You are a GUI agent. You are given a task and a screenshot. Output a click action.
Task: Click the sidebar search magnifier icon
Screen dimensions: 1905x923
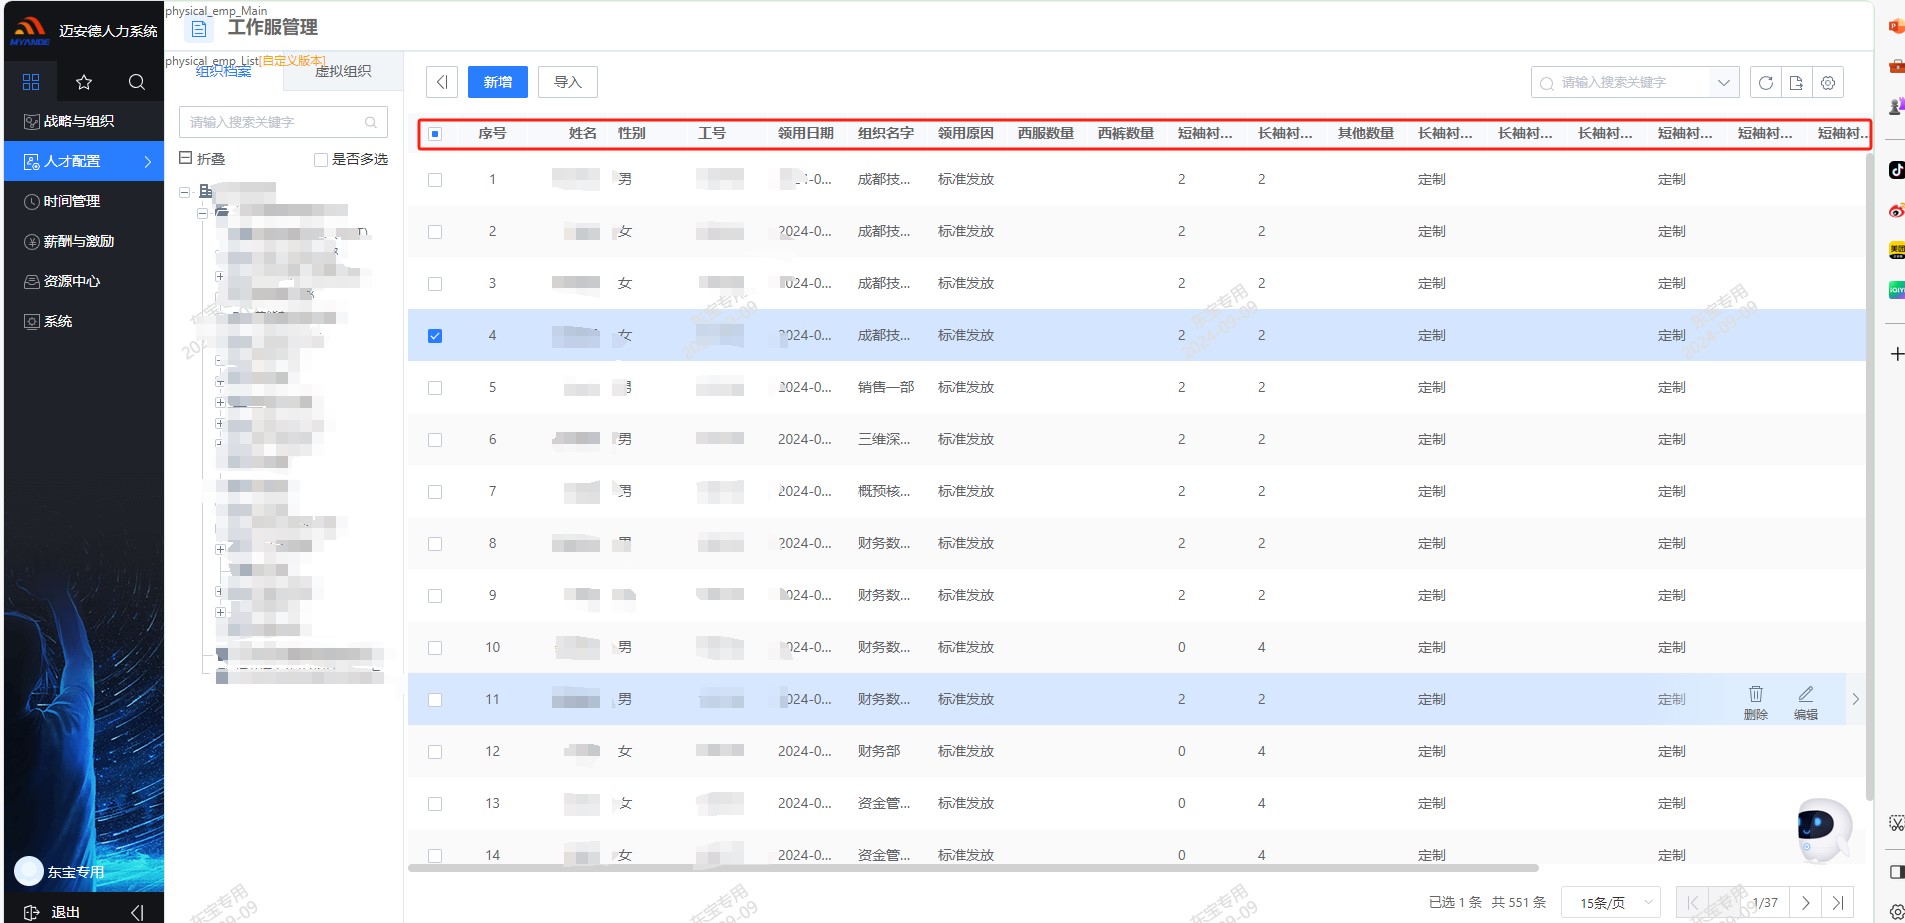pos(137,82)
